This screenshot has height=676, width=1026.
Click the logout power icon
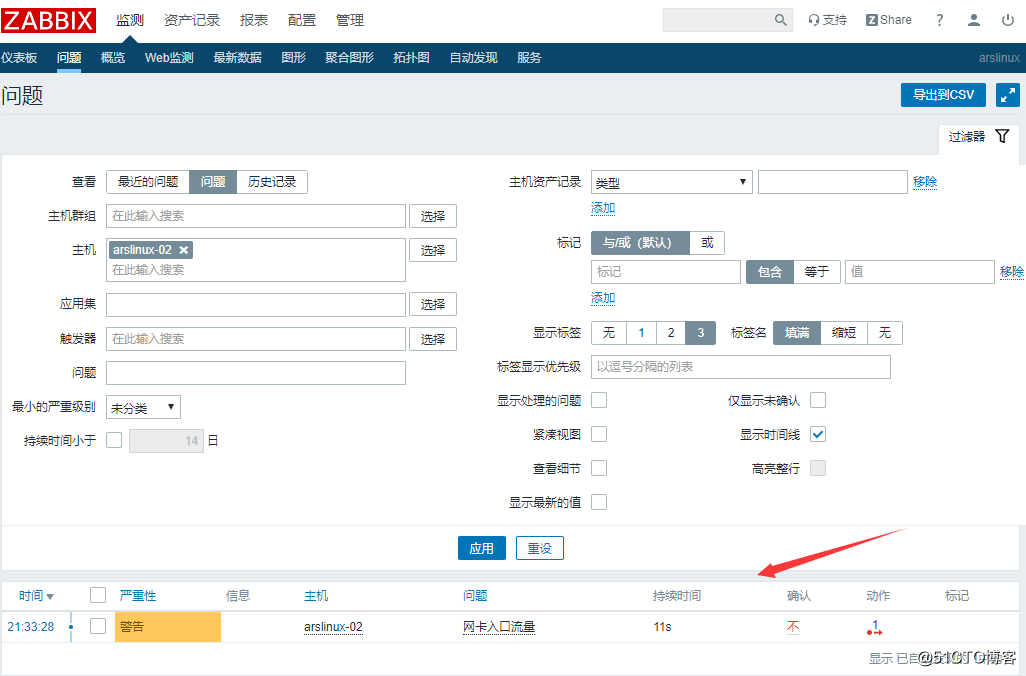click(x=1008, y=20)
